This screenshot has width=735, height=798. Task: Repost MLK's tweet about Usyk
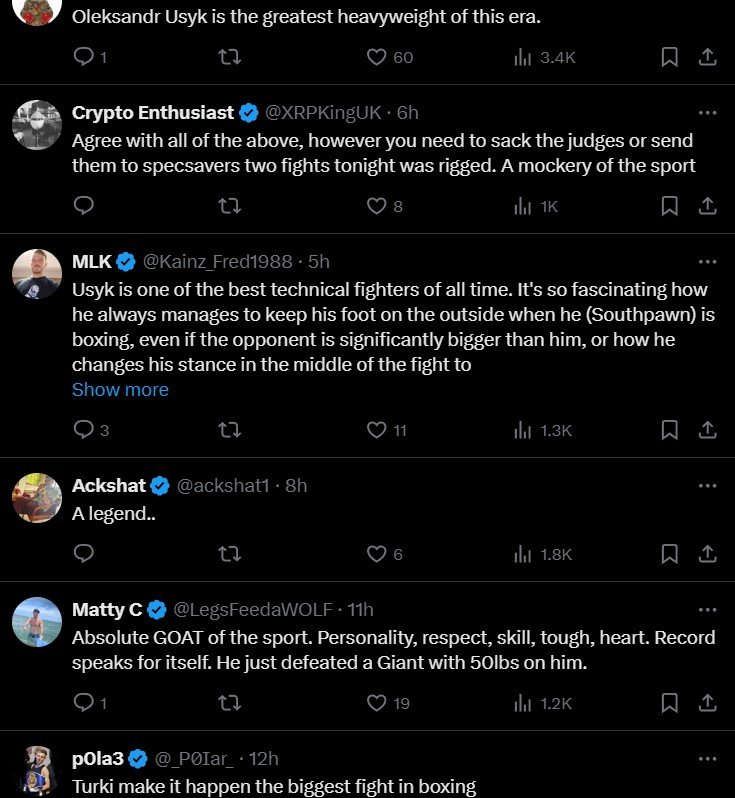(229, 430)
